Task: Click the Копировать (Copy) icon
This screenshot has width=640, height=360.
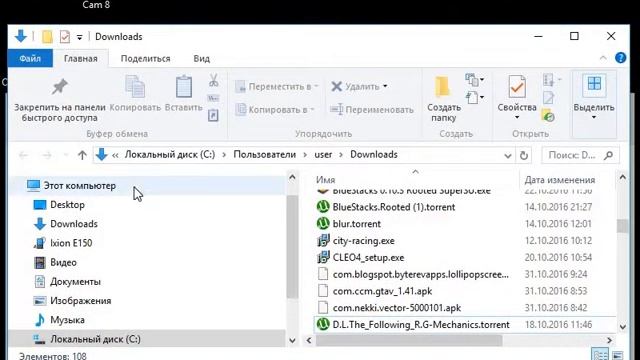Action: [x=135, y=87]
